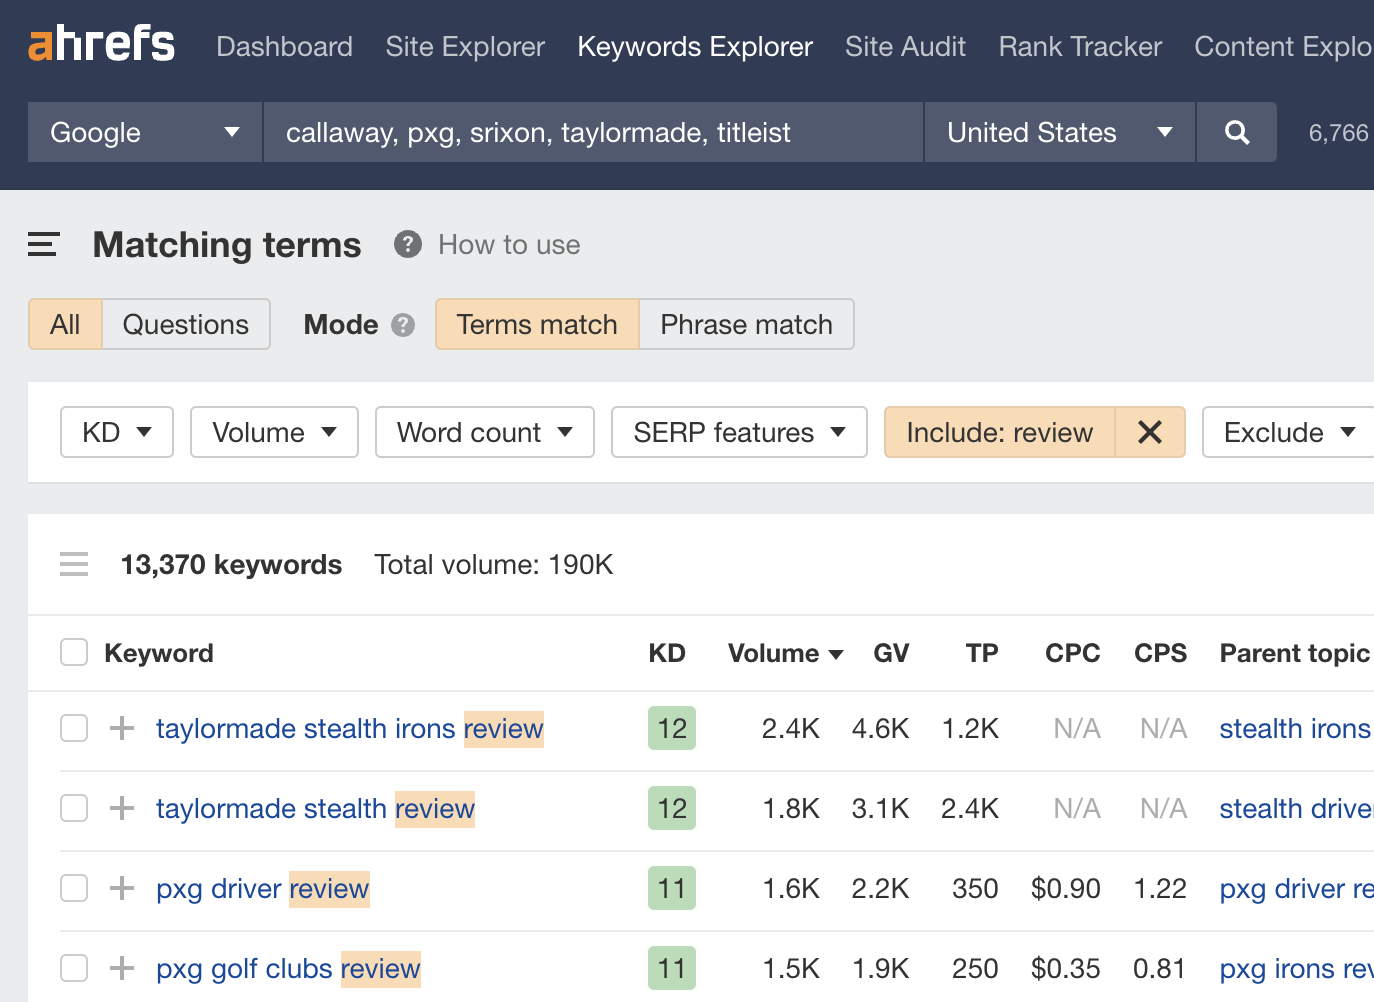Open the 'pxg driver review' keyword link

tap(262, 888)
